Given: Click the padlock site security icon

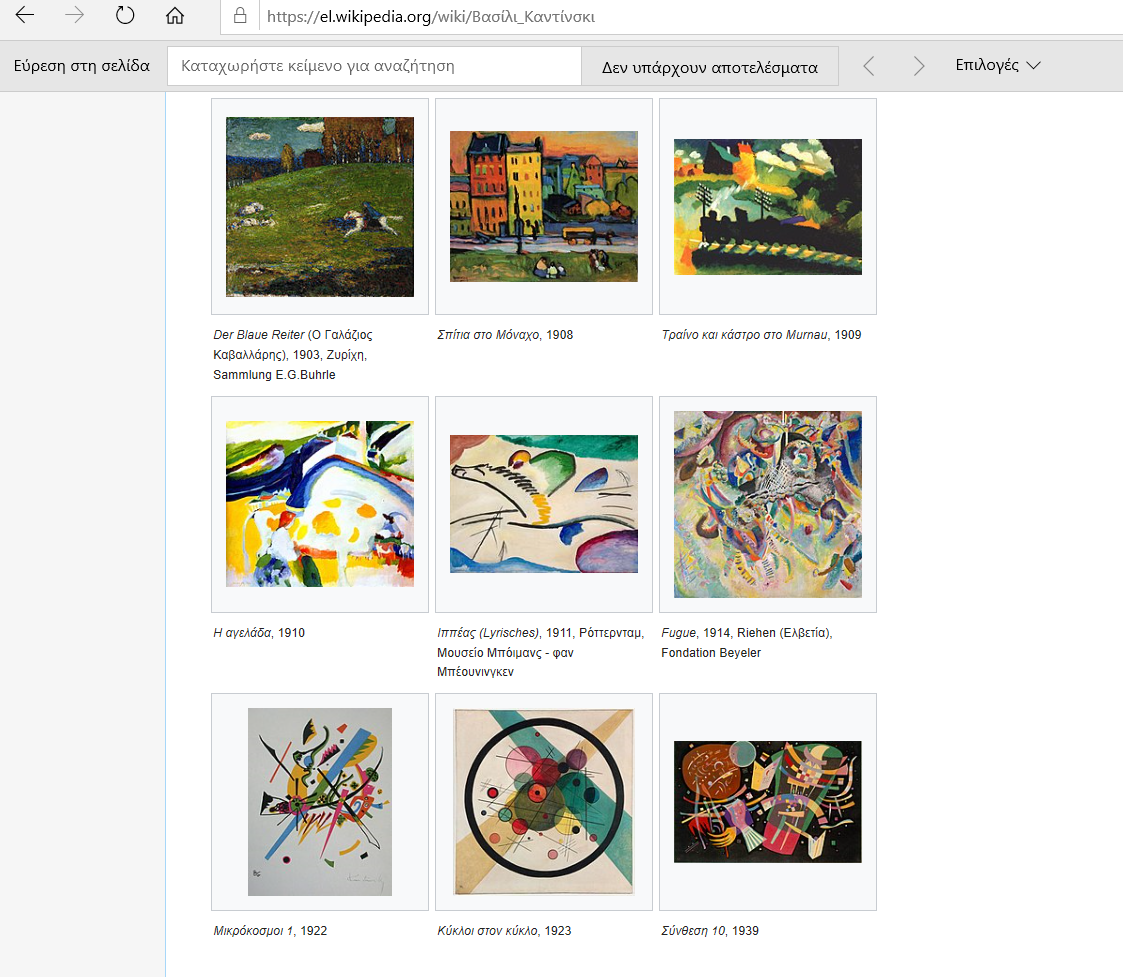Looking at the screenshot, I should (241, 15).
